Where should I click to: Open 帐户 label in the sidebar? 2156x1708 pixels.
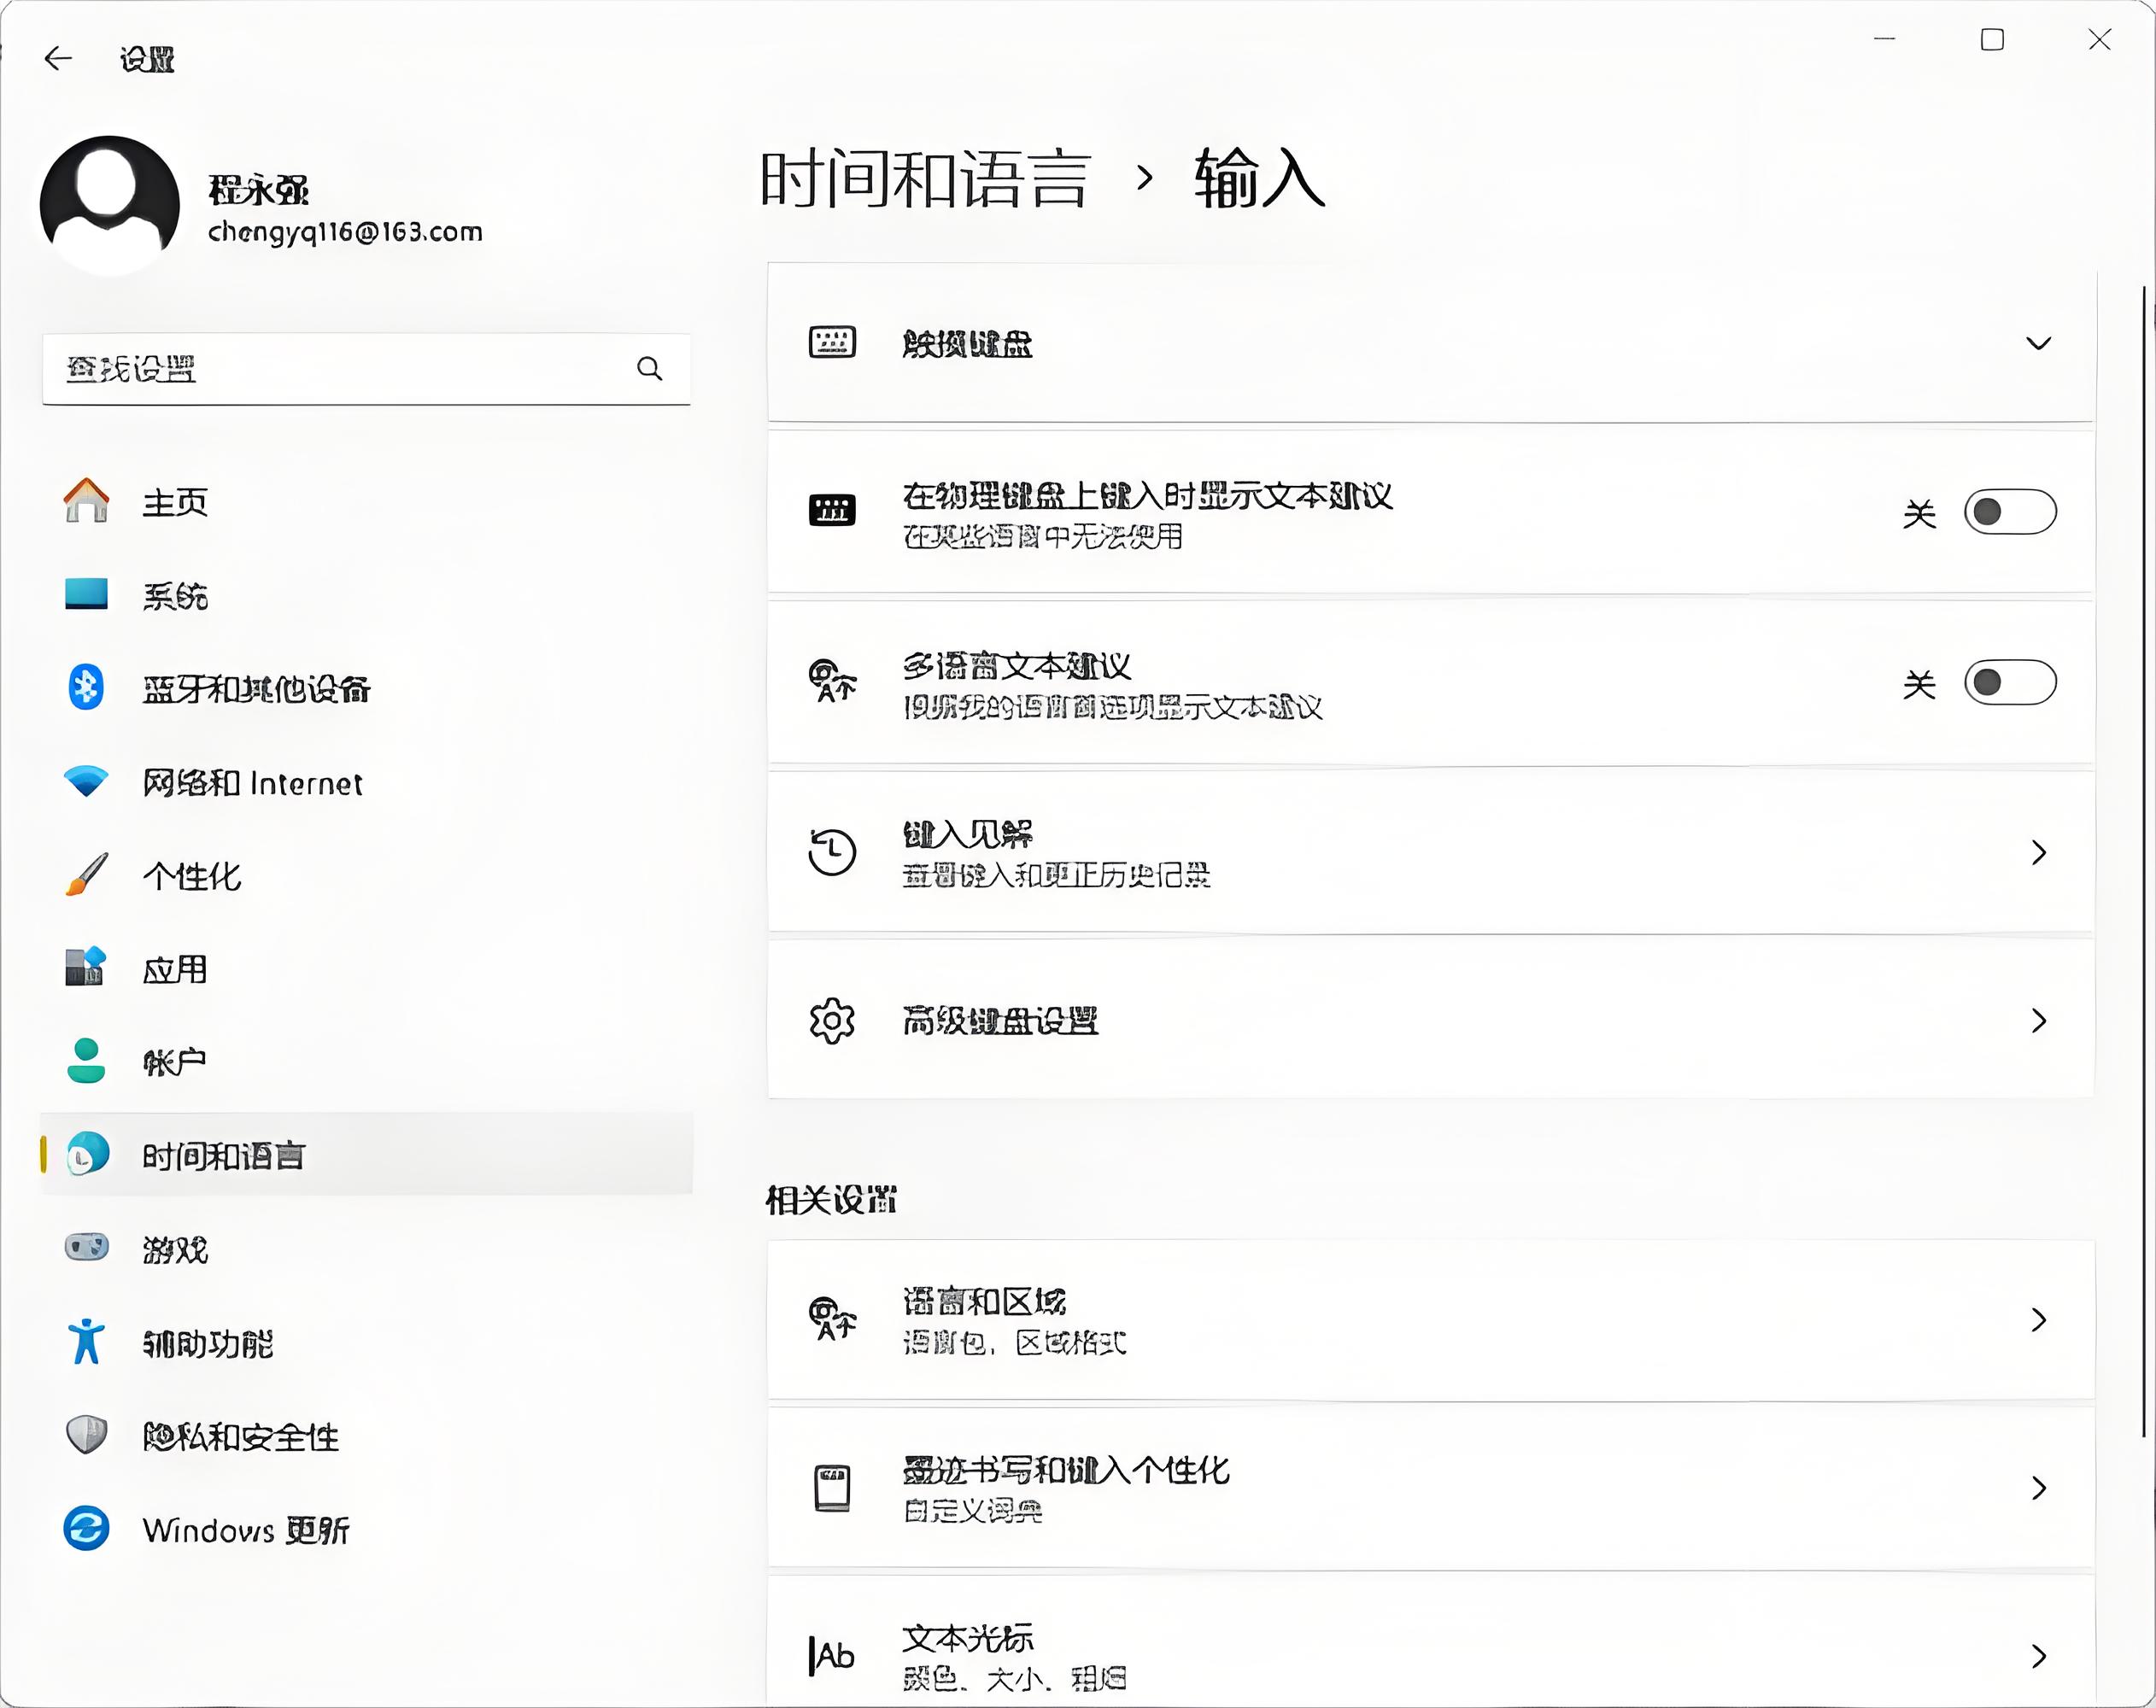tap(175, 1062)
